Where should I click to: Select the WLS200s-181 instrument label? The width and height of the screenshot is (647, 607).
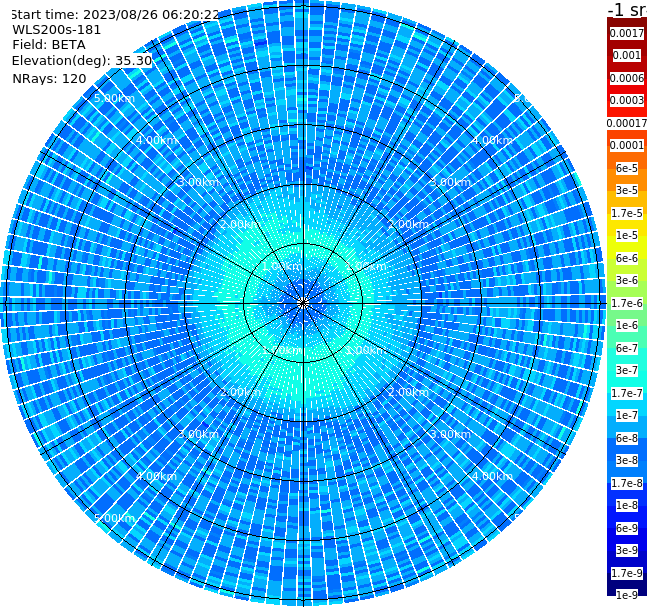click(57, 30)
